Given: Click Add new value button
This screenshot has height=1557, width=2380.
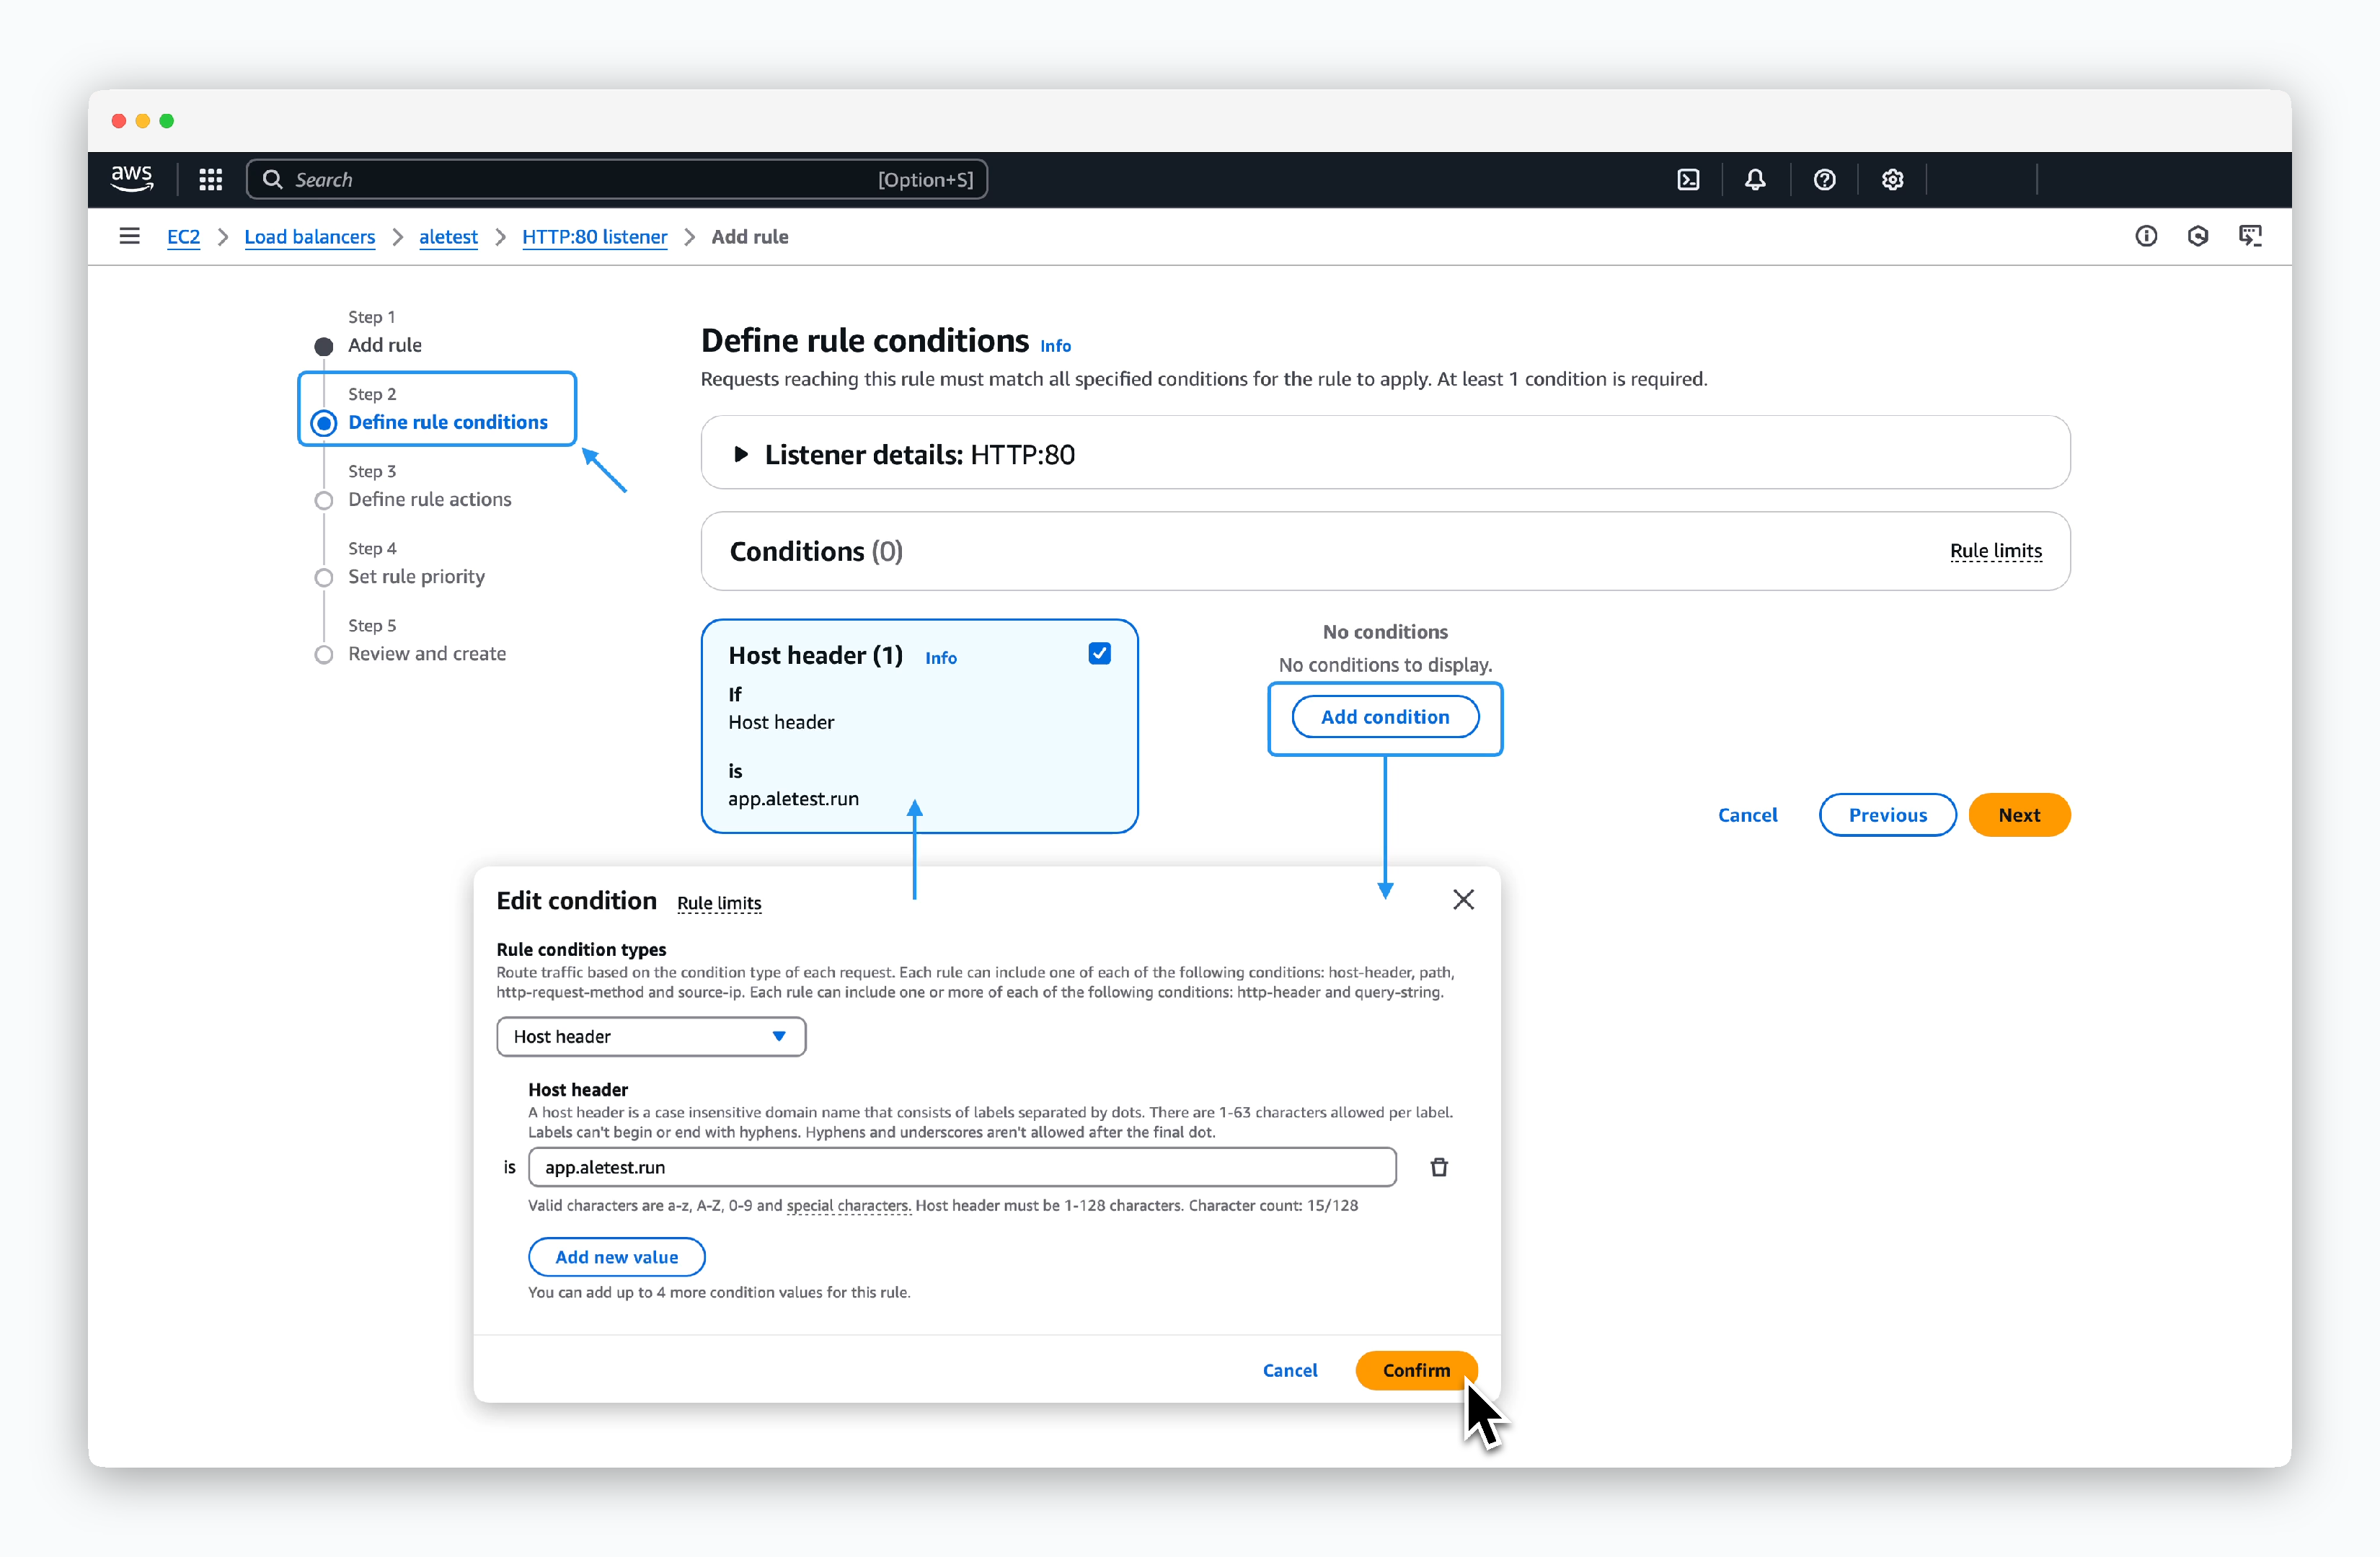Looking at the screenshot, I should tap(616, 1257).
